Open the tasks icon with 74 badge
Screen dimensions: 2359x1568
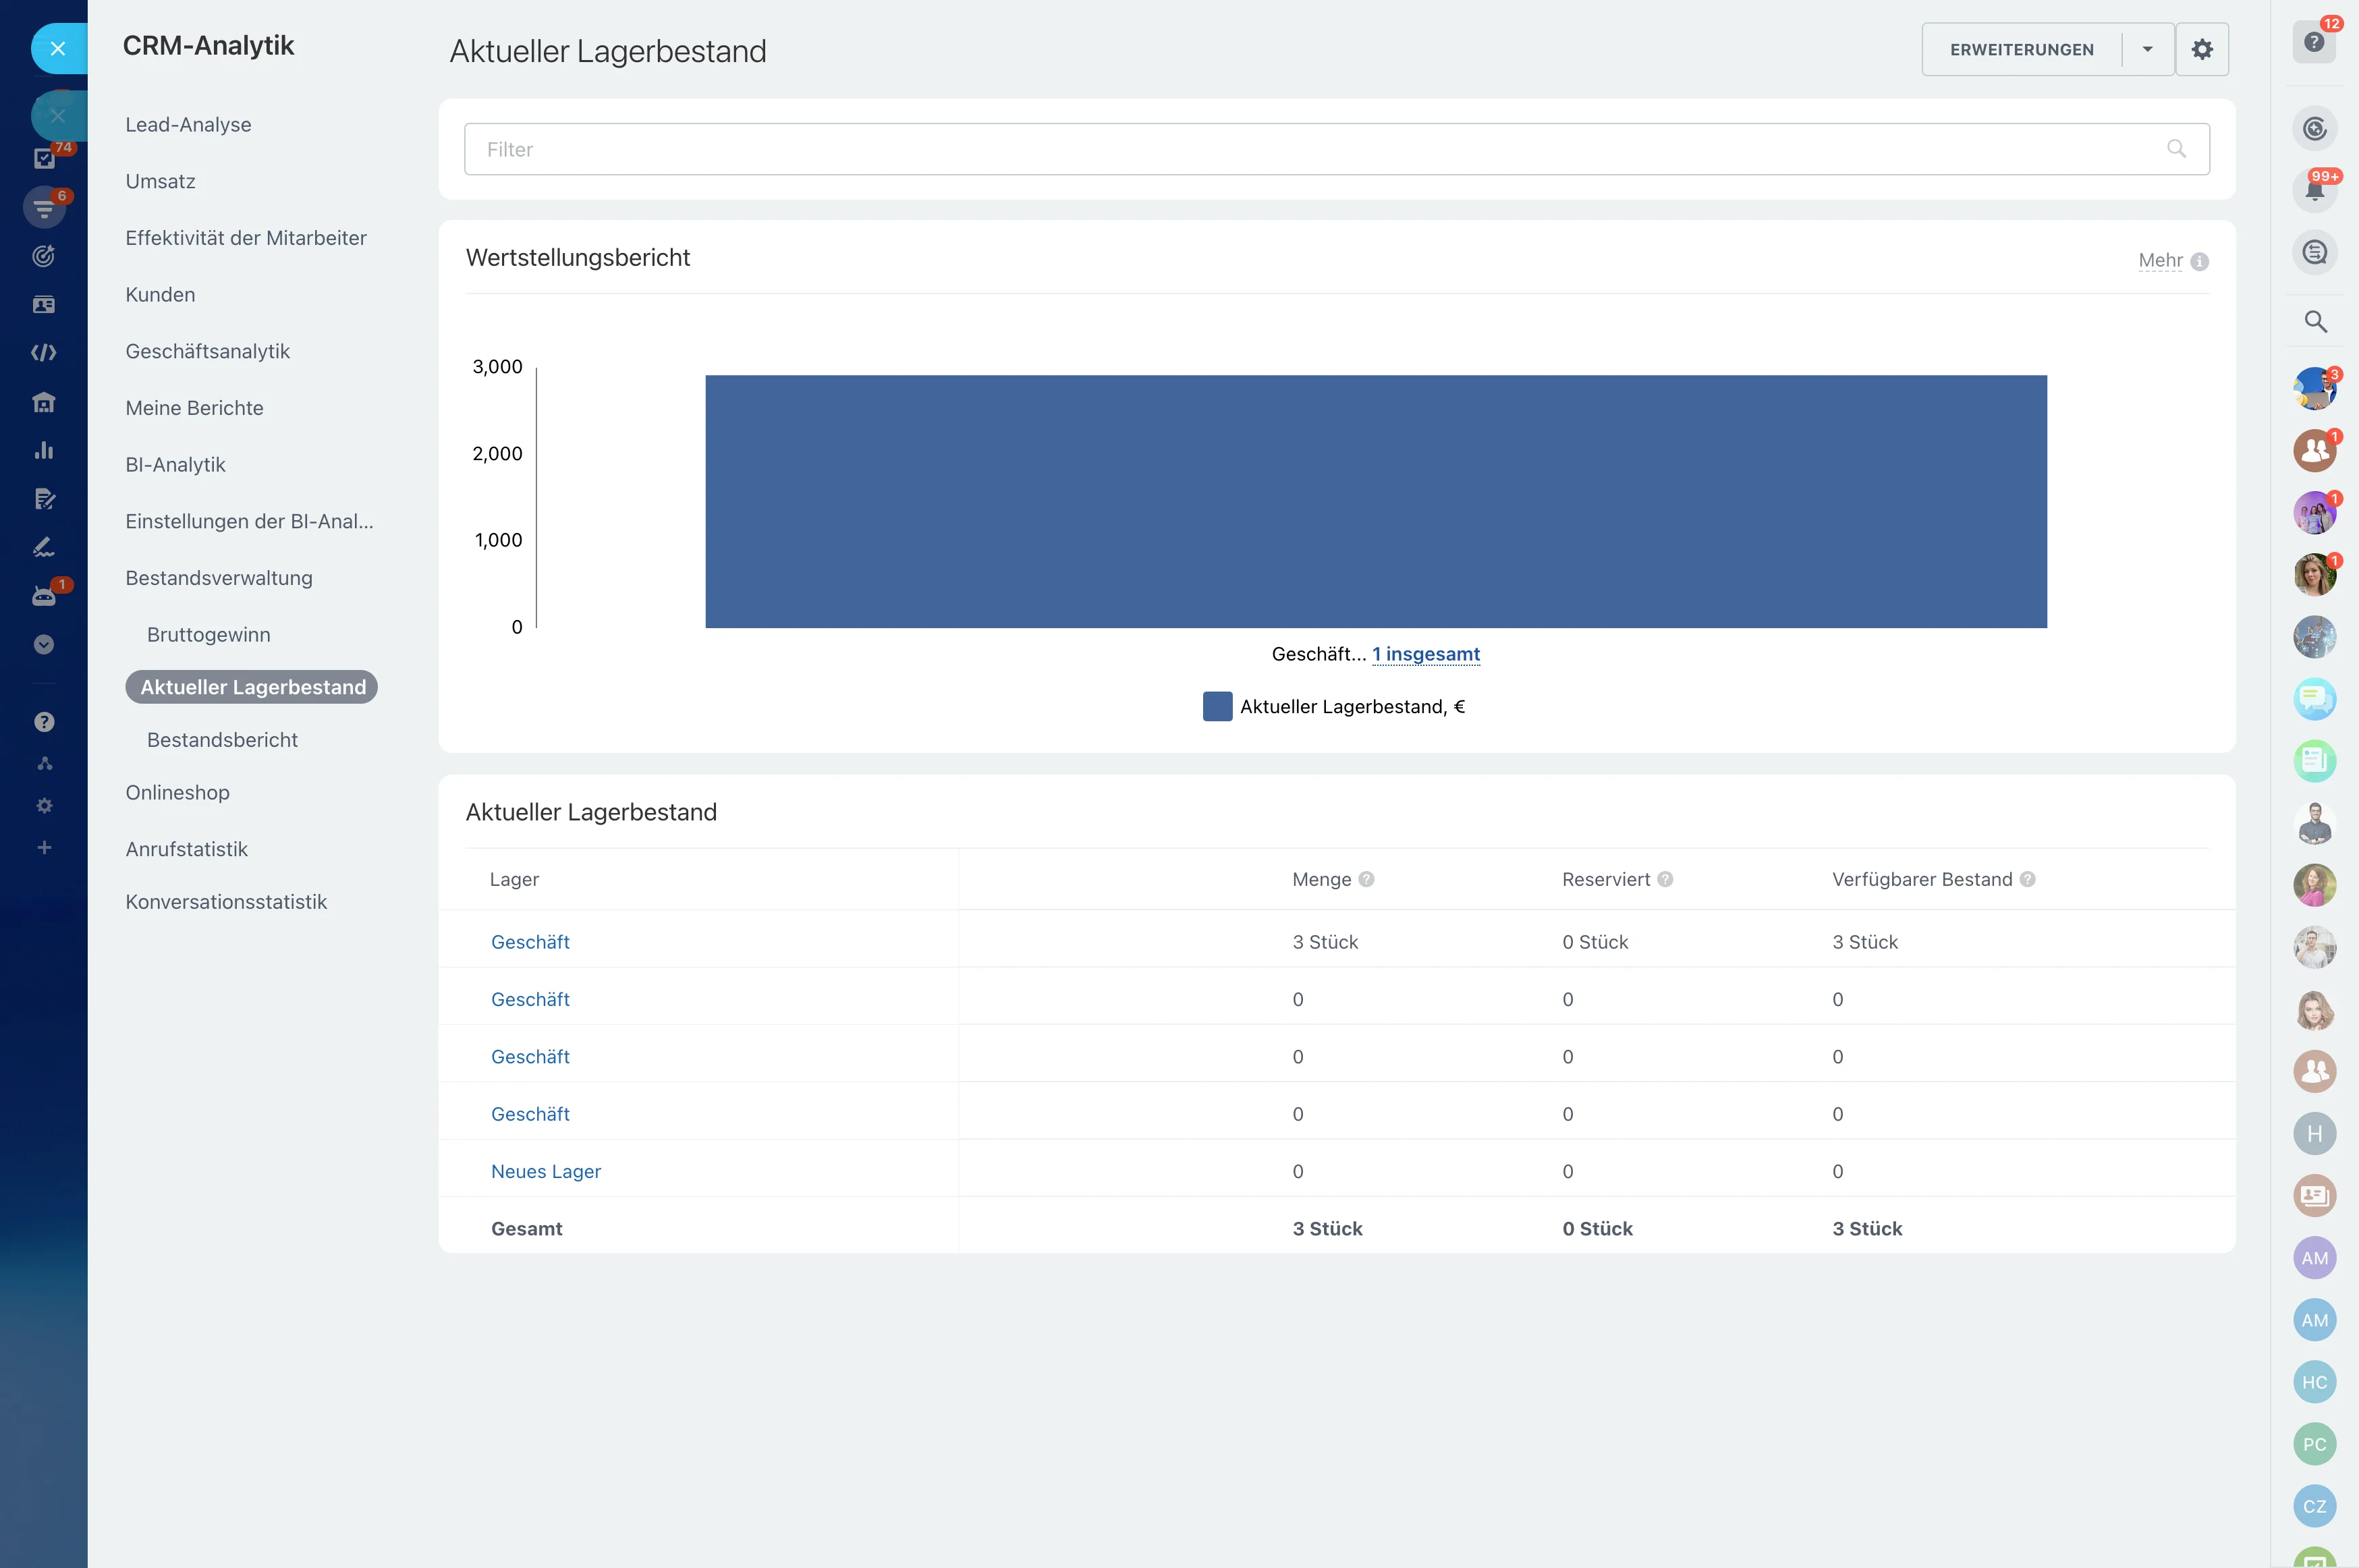44,157
